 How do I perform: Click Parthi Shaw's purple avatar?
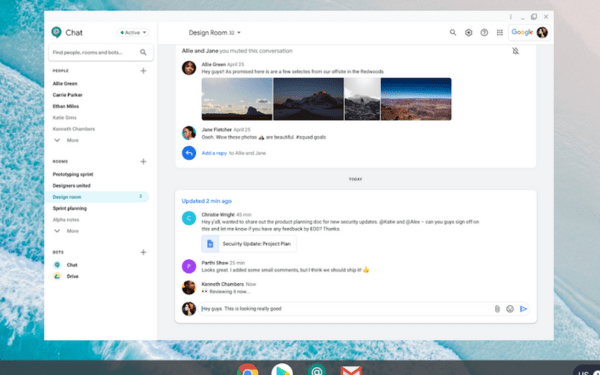pos(189,266)
